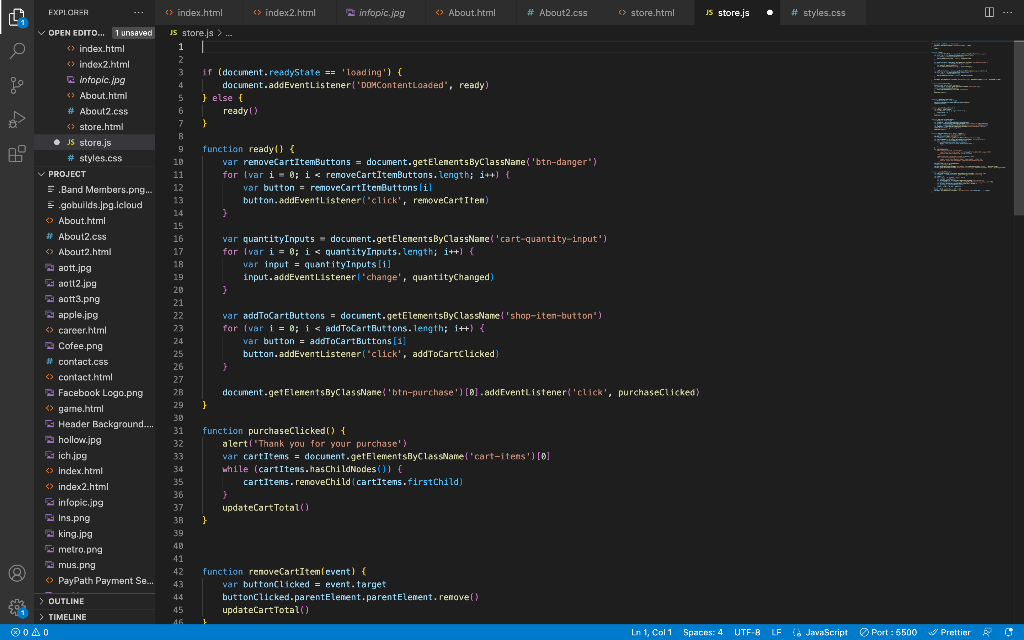Image resolution: width=1024 pixels, height=640 pixels.
Task: Open Source Control view
Action: 16,87
